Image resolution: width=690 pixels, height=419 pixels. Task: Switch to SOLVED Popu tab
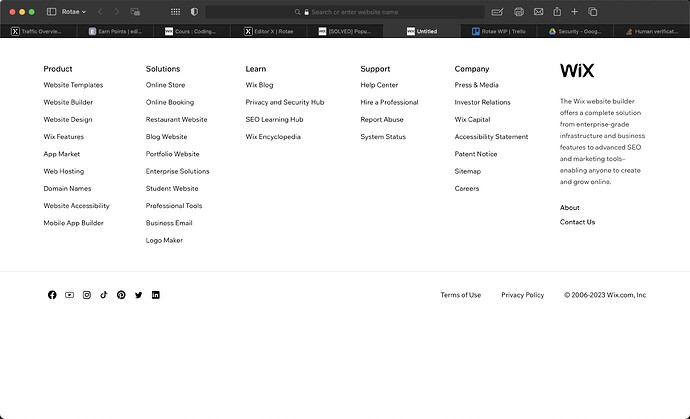pyautogui.click(x=345, y=31)
